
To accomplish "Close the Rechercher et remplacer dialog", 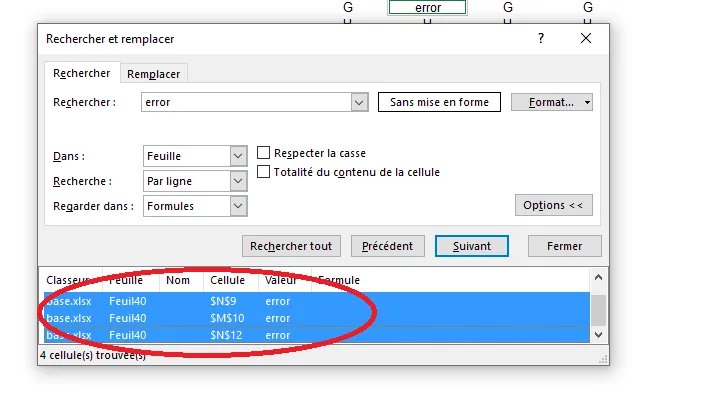I will click(586, 38).
